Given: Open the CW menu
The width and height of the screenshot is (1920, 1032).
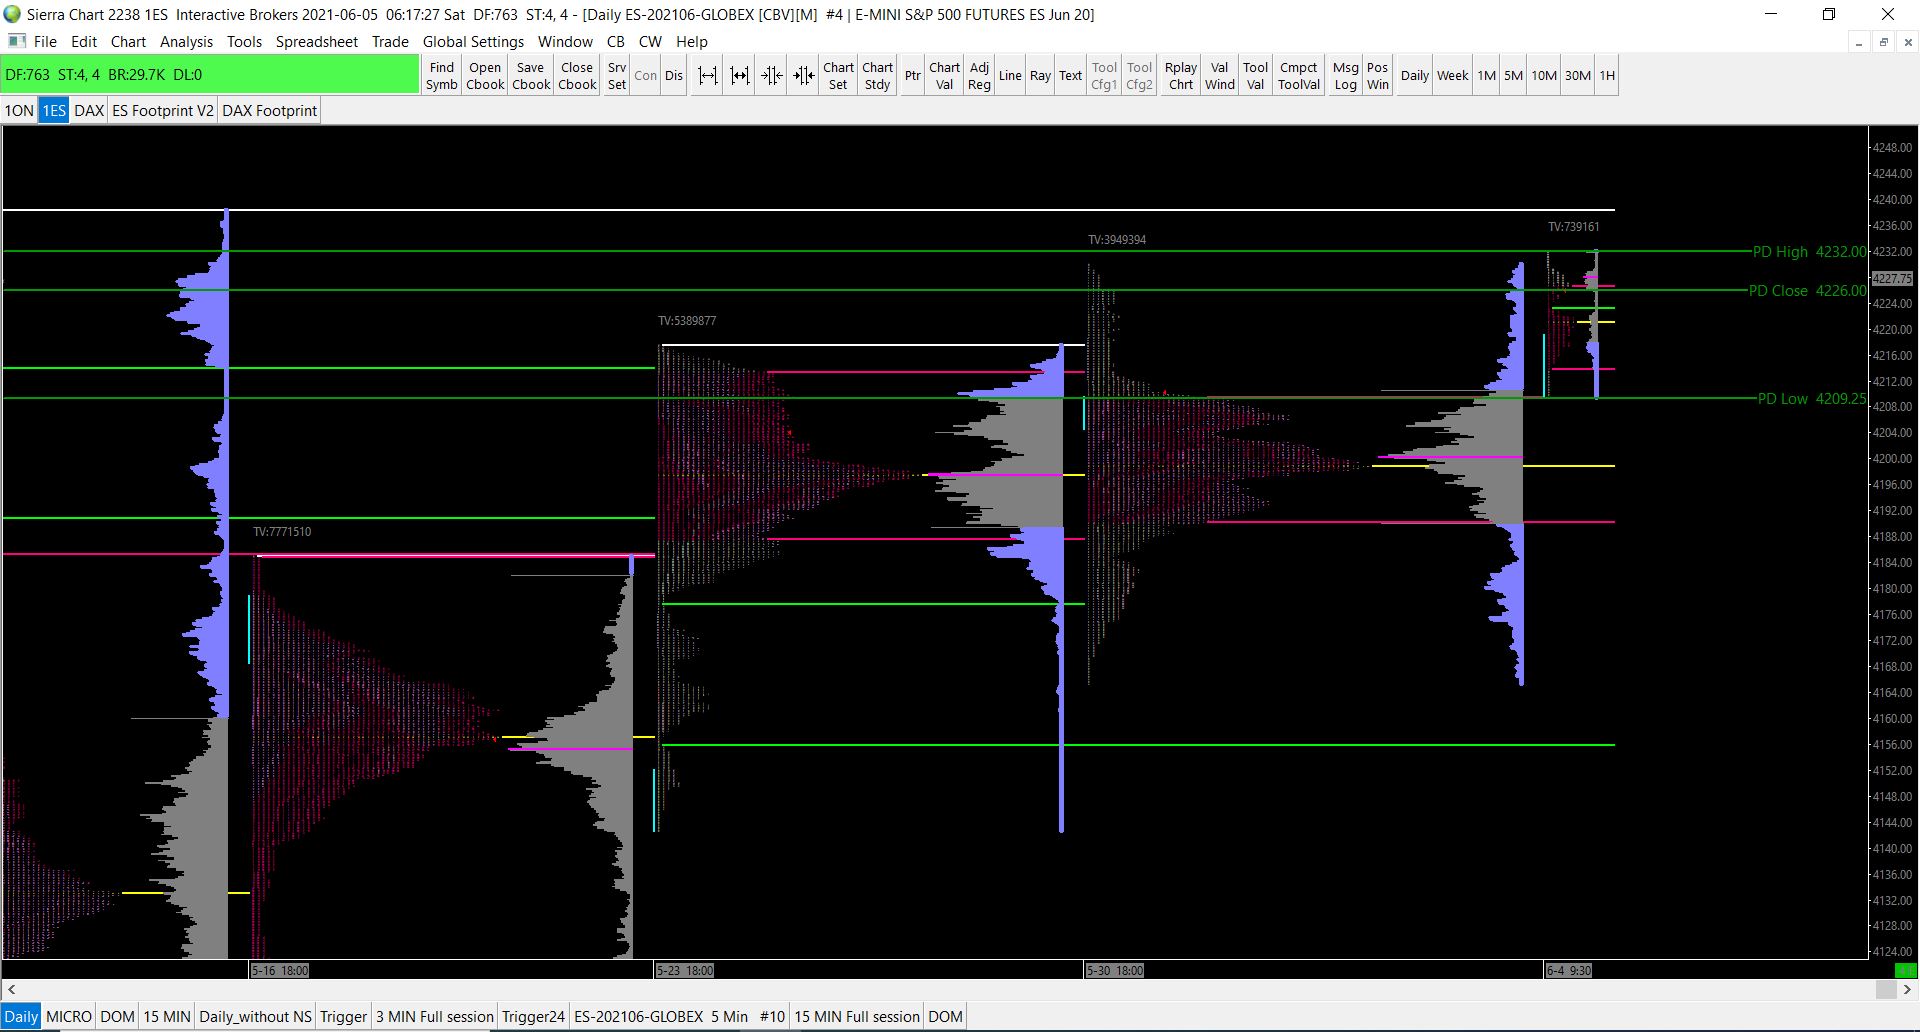Looking at the screenshot, I should click(x=650, y=42).
